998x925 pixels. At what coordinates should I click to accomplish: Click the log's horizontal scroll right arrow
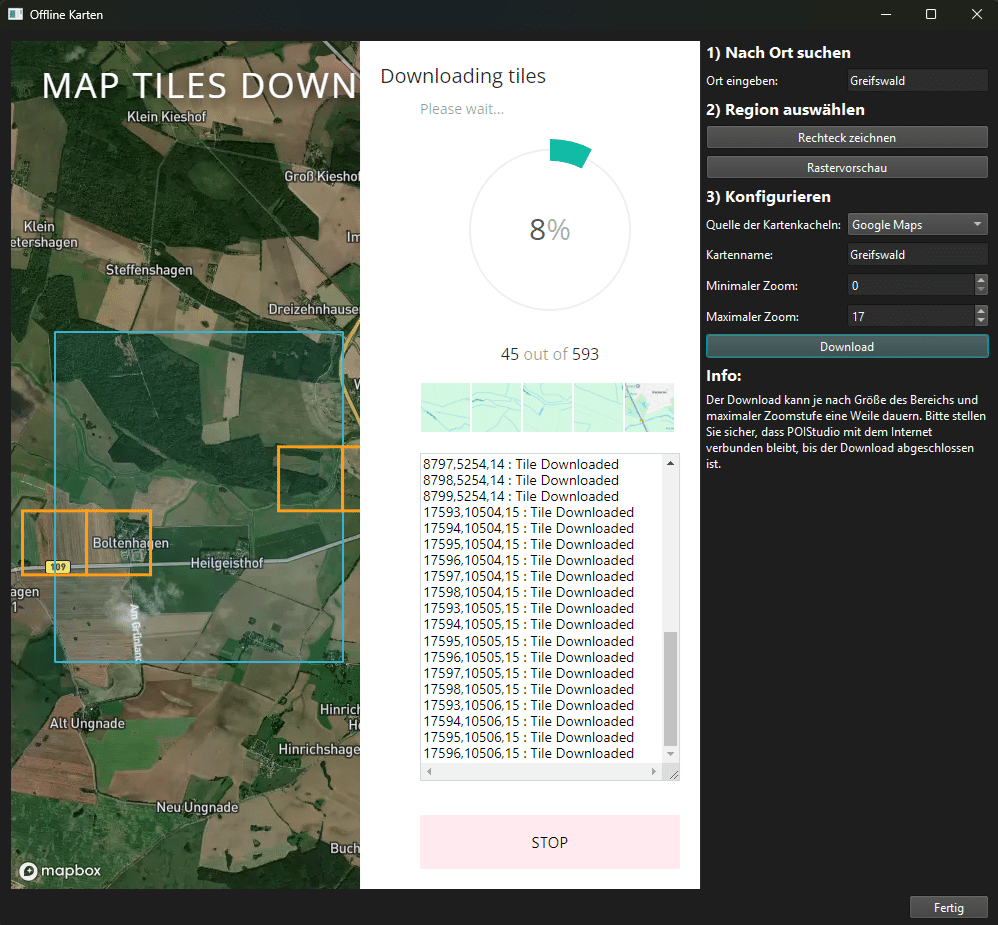[656, 772]
